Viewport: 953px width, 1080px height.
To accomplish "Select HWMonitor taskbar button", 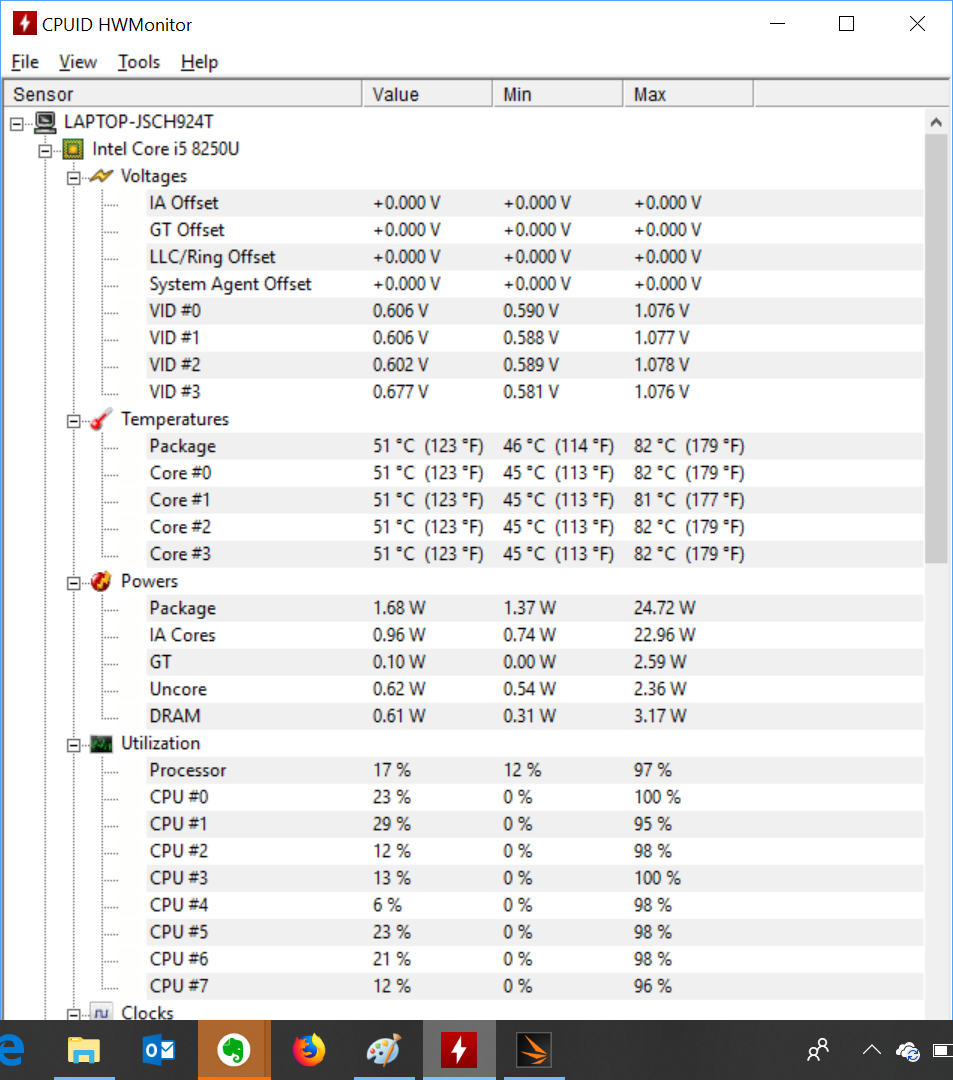I will click(x=459, y=1050).
